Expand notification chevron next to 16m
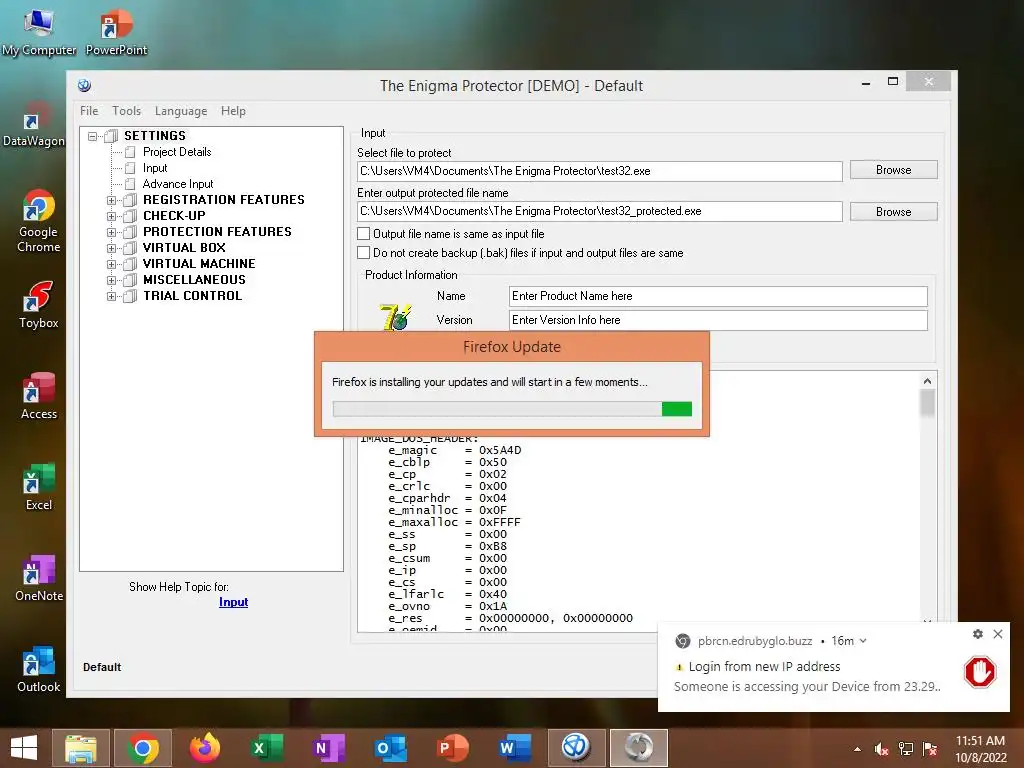The width and height of the screenshot is (1024, 768). tap(863, 641)
